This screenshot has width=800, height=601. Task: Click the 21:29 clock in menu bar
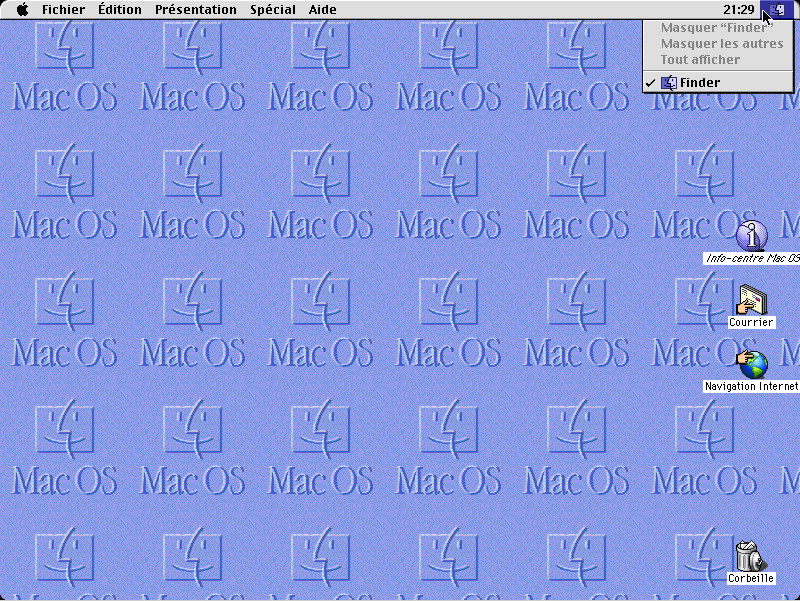coord(738,10)
